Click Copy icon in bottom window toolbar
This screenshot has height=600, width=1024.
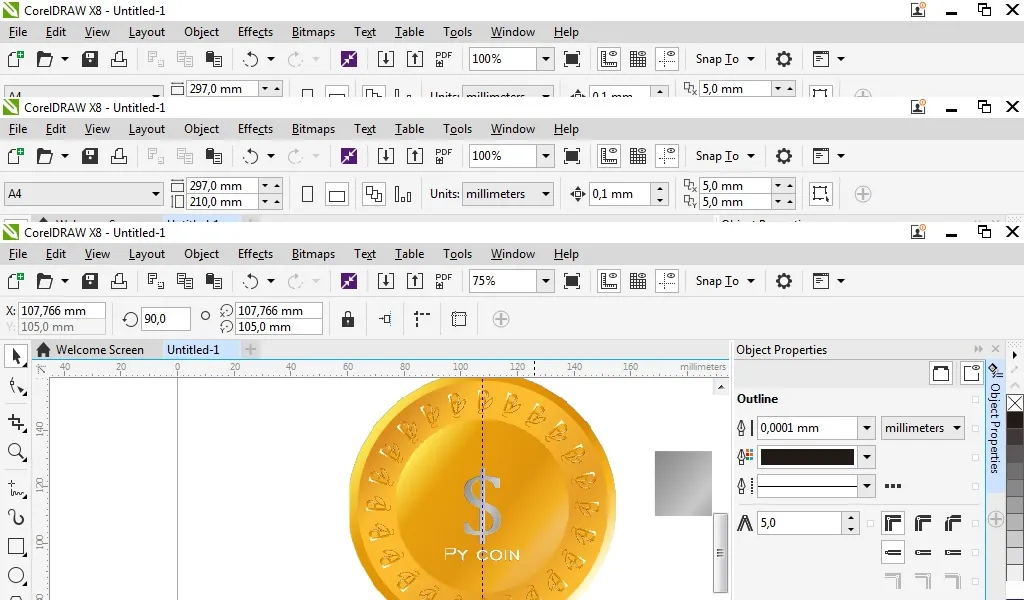185,281
